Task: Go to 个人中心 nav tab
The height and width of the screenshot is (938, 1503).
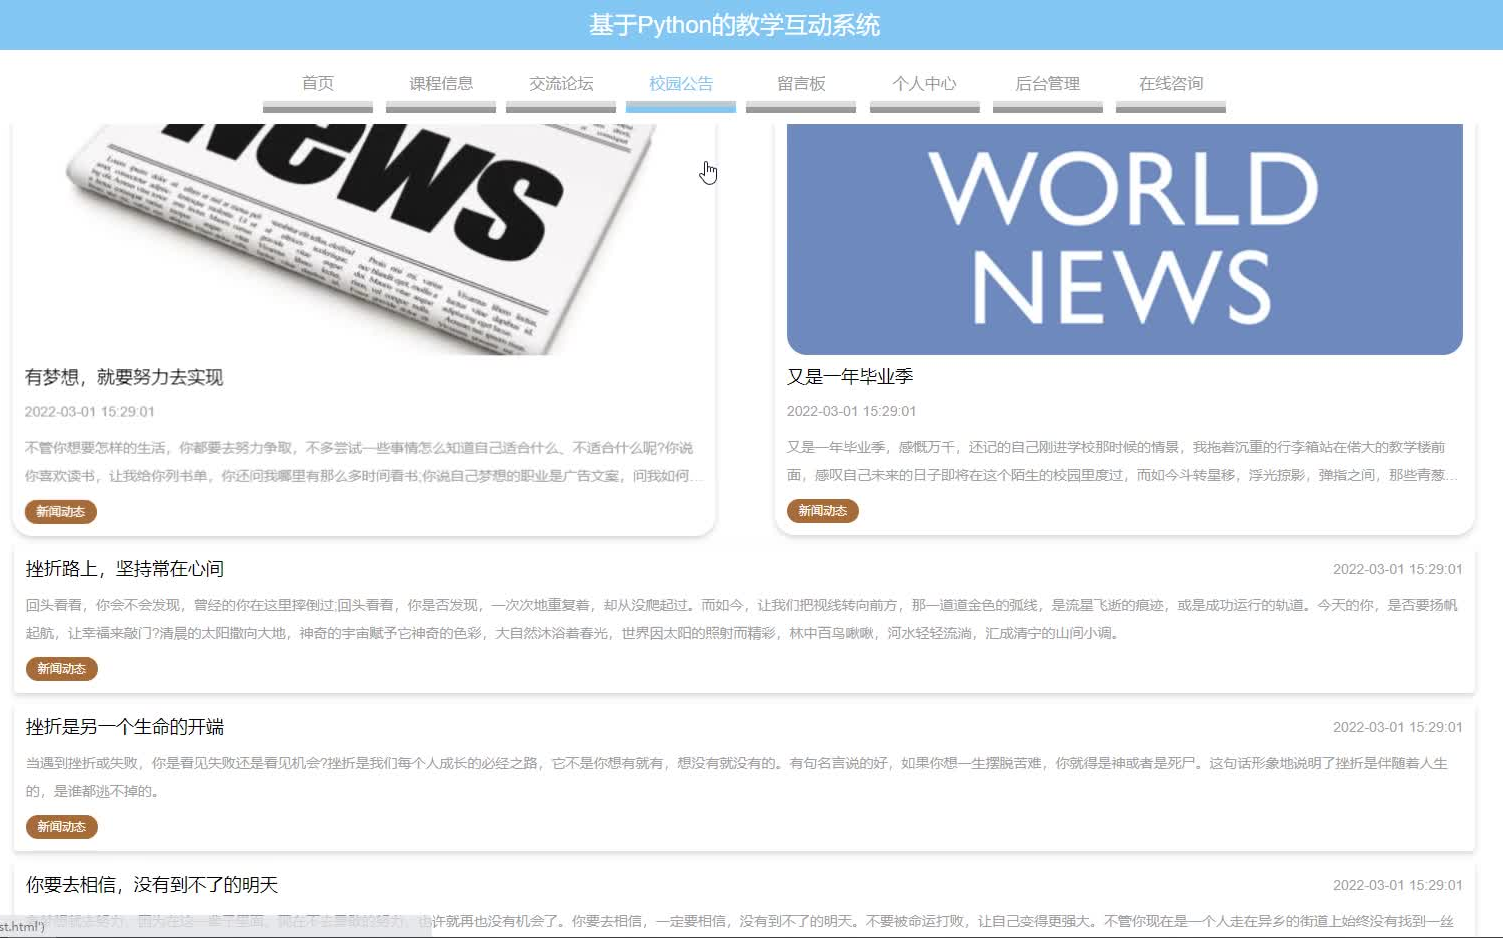Action: click(x=925, y=84)
